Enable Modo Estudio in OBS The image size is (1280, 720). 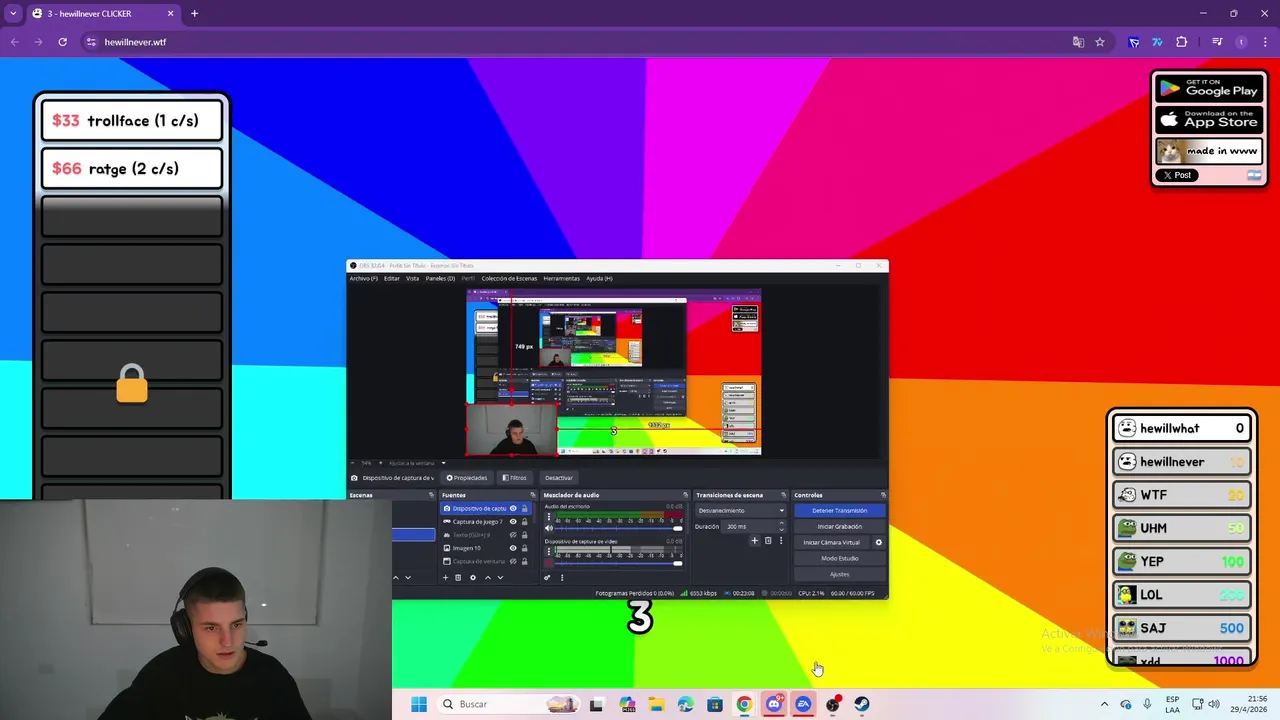click(x=840, y=559)
